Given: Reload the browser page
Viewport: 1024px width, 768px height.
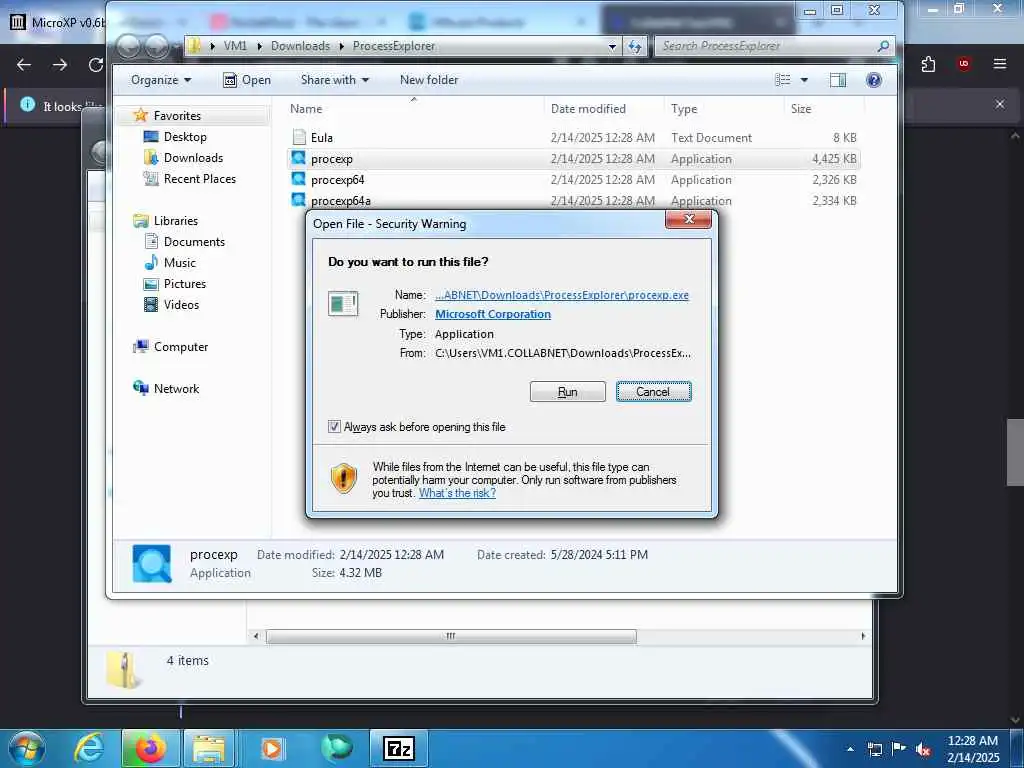Looking at the screenshot, I should [96, 65].
